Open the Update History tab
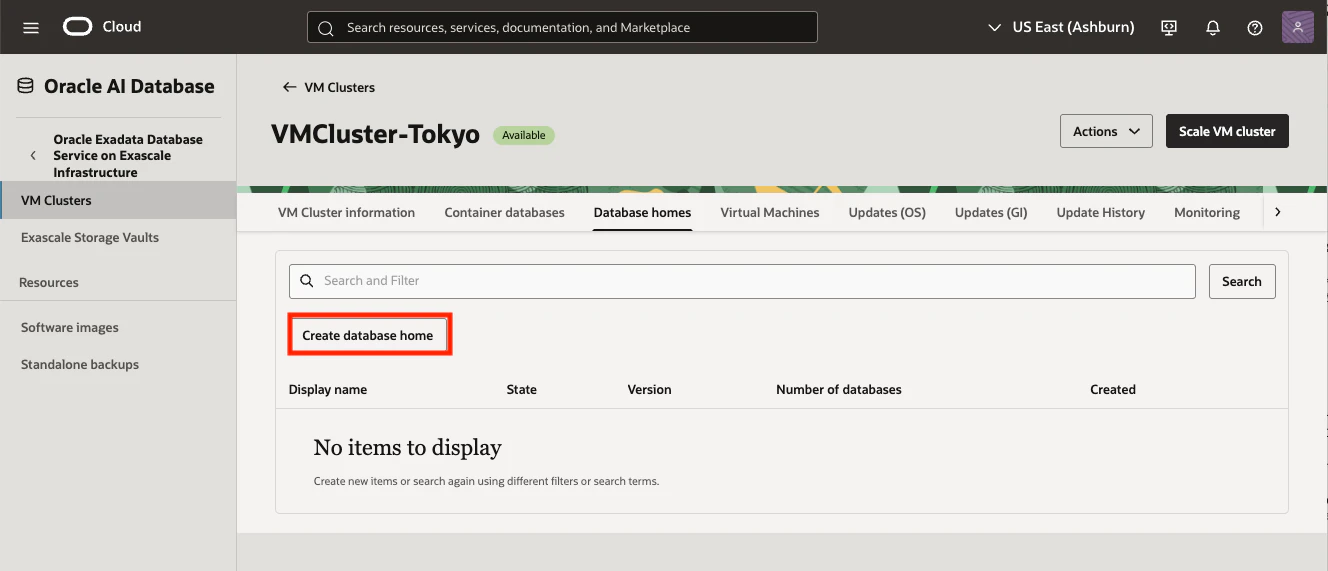 click(x=1101, y=212)
